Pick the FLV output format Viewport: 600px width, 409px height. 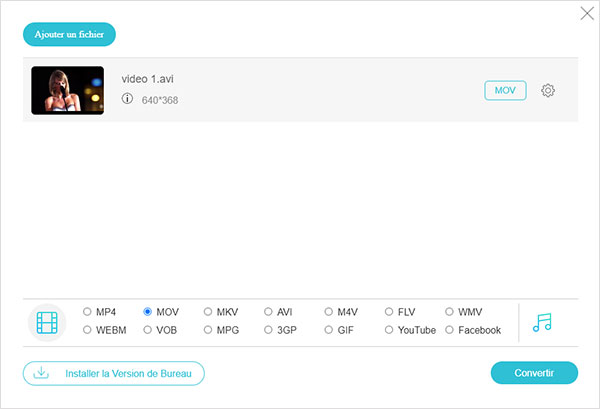389,311
